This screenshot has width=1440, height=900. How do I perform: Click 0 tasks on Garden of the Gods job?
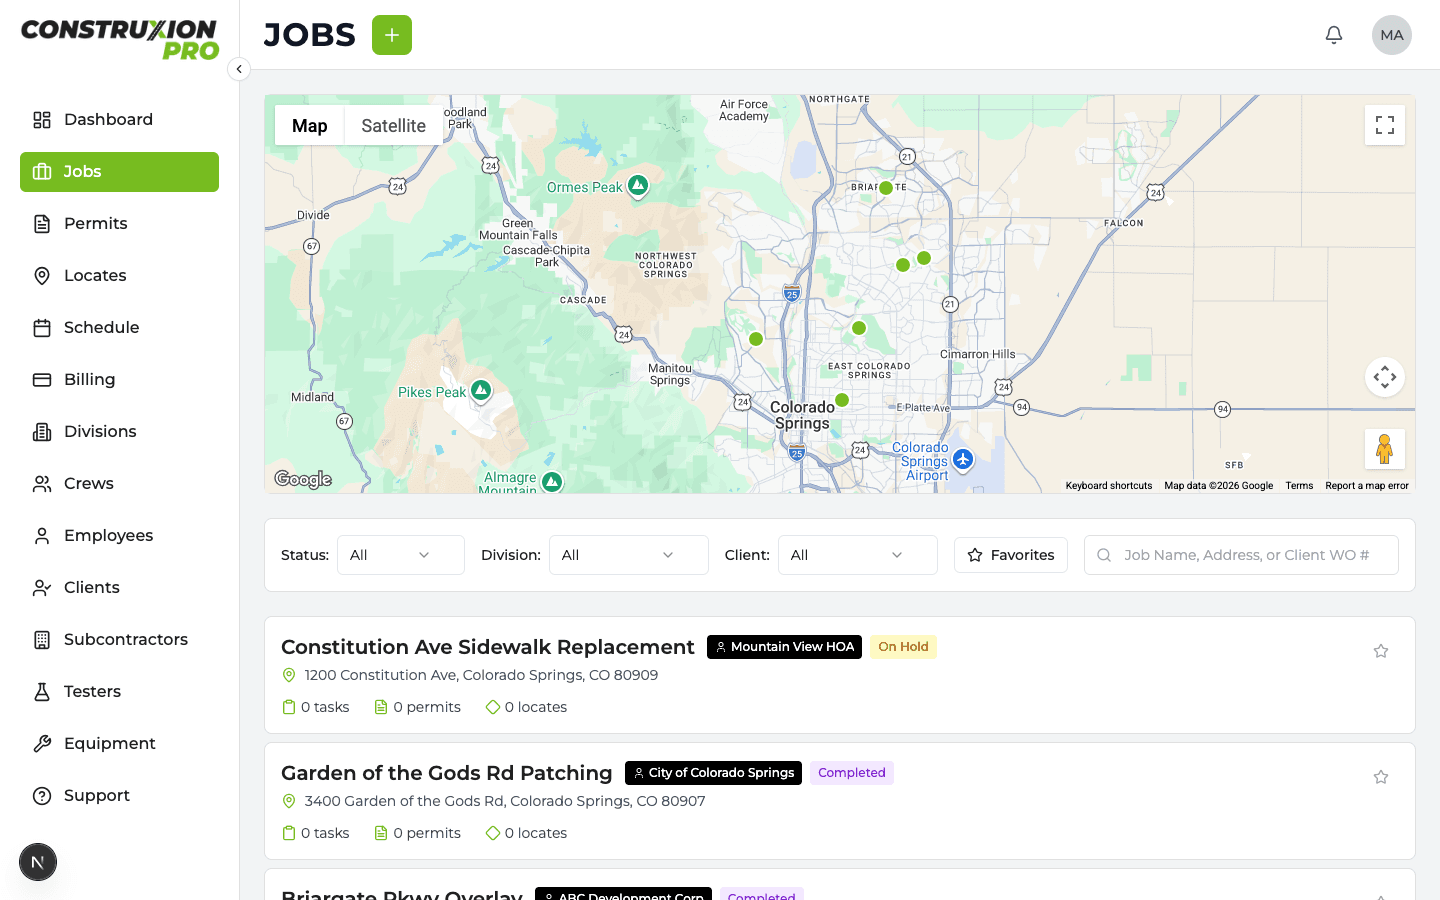tap(316, 833)
